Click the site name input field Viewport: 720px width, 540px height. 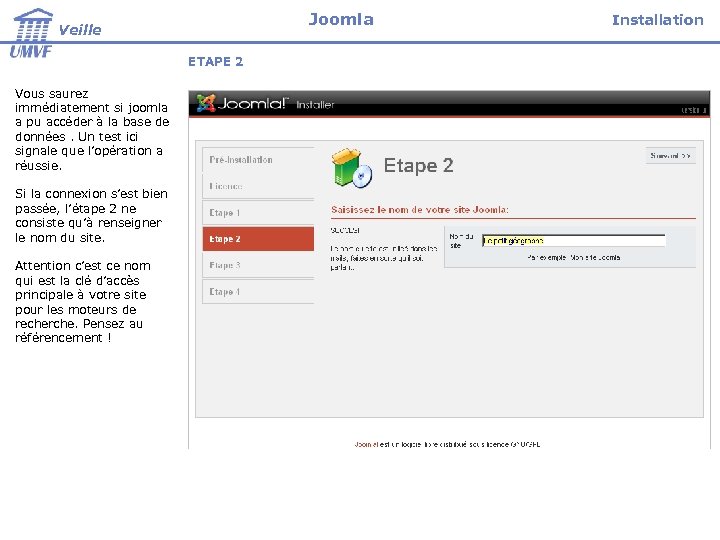click(574, 241)
